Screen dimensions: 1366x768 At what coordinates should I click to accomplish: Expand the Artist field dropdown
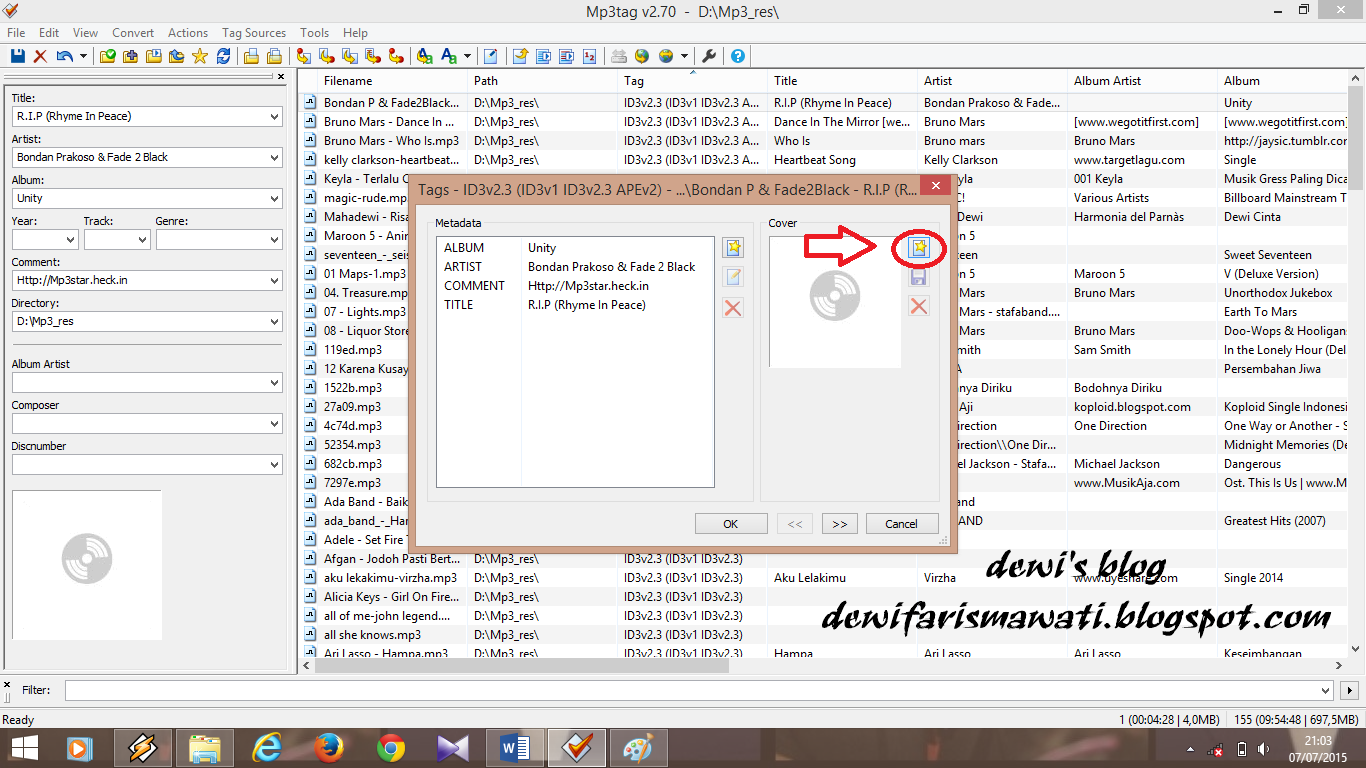tap(275, 158)
